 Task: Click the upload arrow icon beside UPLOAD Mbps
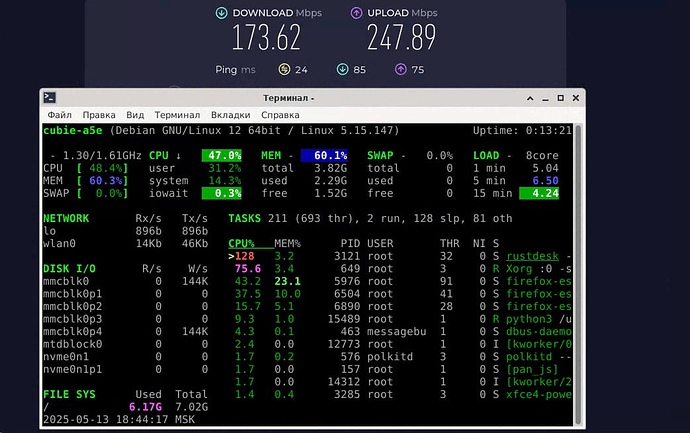tap(356, 13)
